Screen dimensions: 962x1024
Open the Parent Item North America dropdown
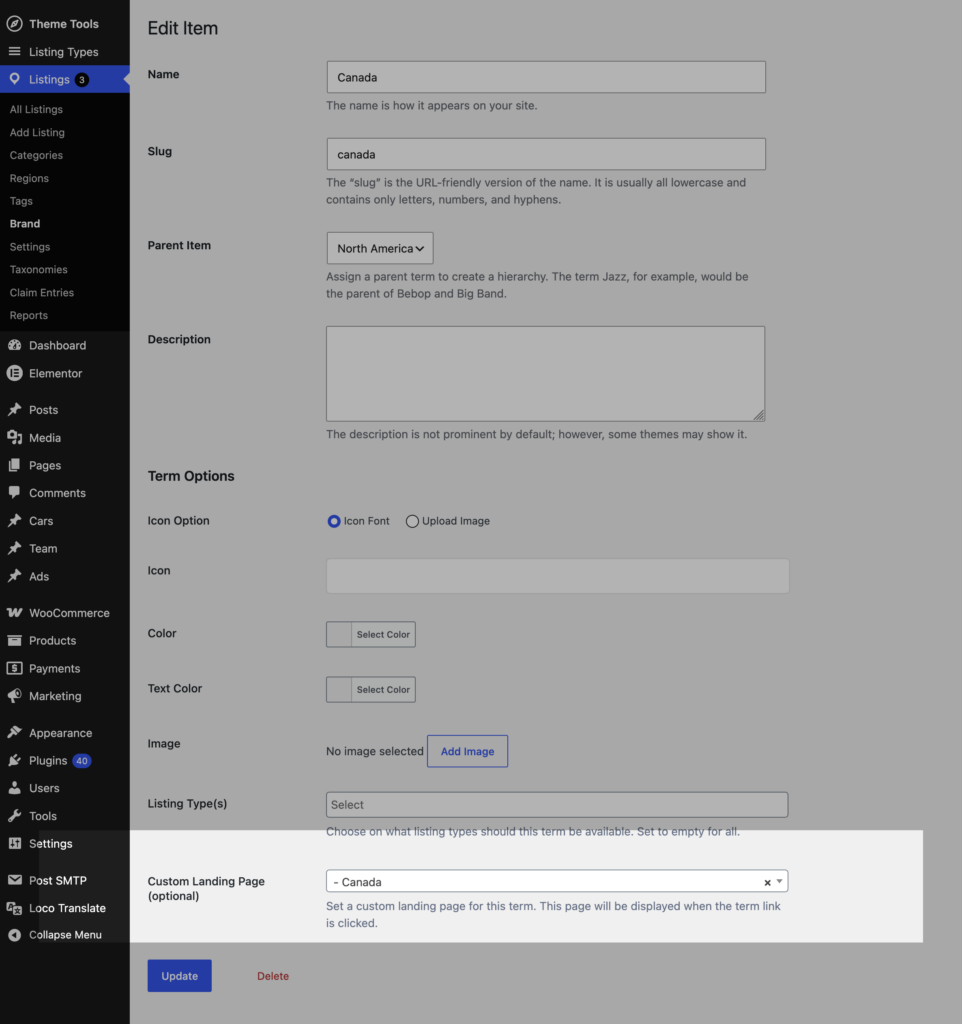(x=380, y=248)
